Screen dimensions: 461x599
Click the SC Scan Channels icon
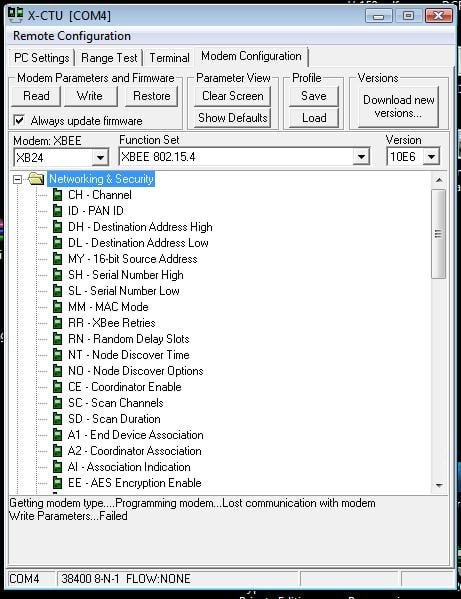pos(57,403)
